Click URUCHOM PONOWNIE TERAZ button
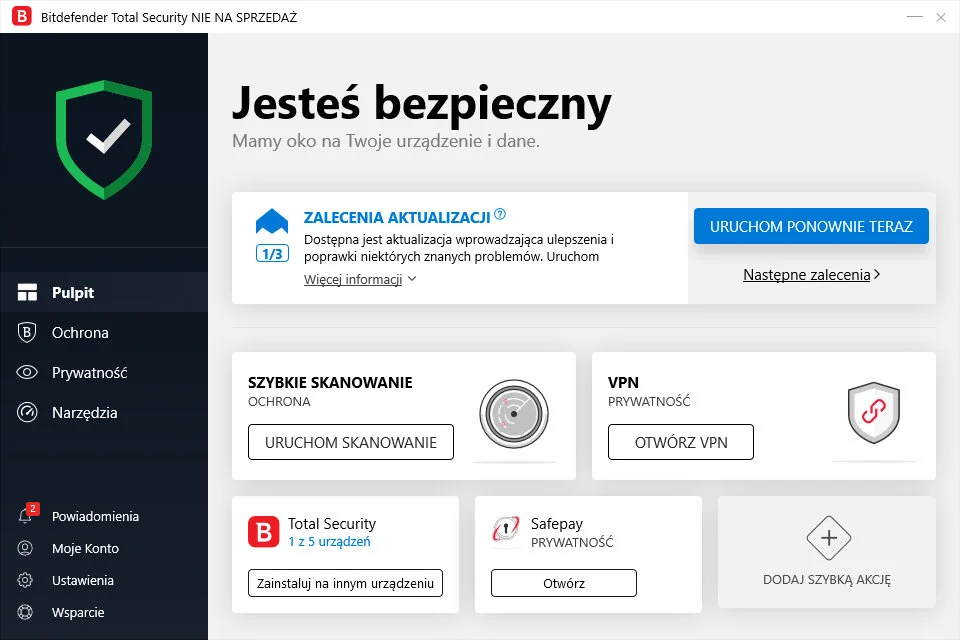This screenshot has width=960, height=640. point(811,226)
